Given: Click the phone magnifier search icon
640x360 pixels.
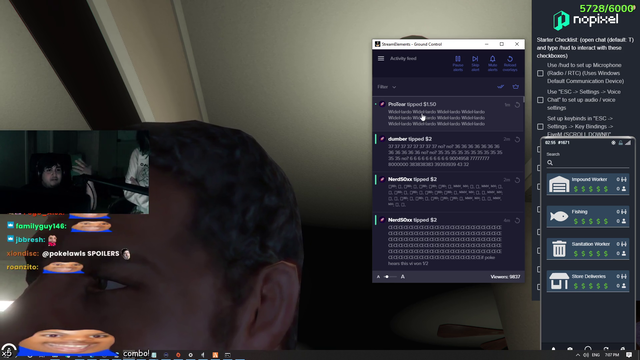Looking at the screenshot, I should 550,163.
